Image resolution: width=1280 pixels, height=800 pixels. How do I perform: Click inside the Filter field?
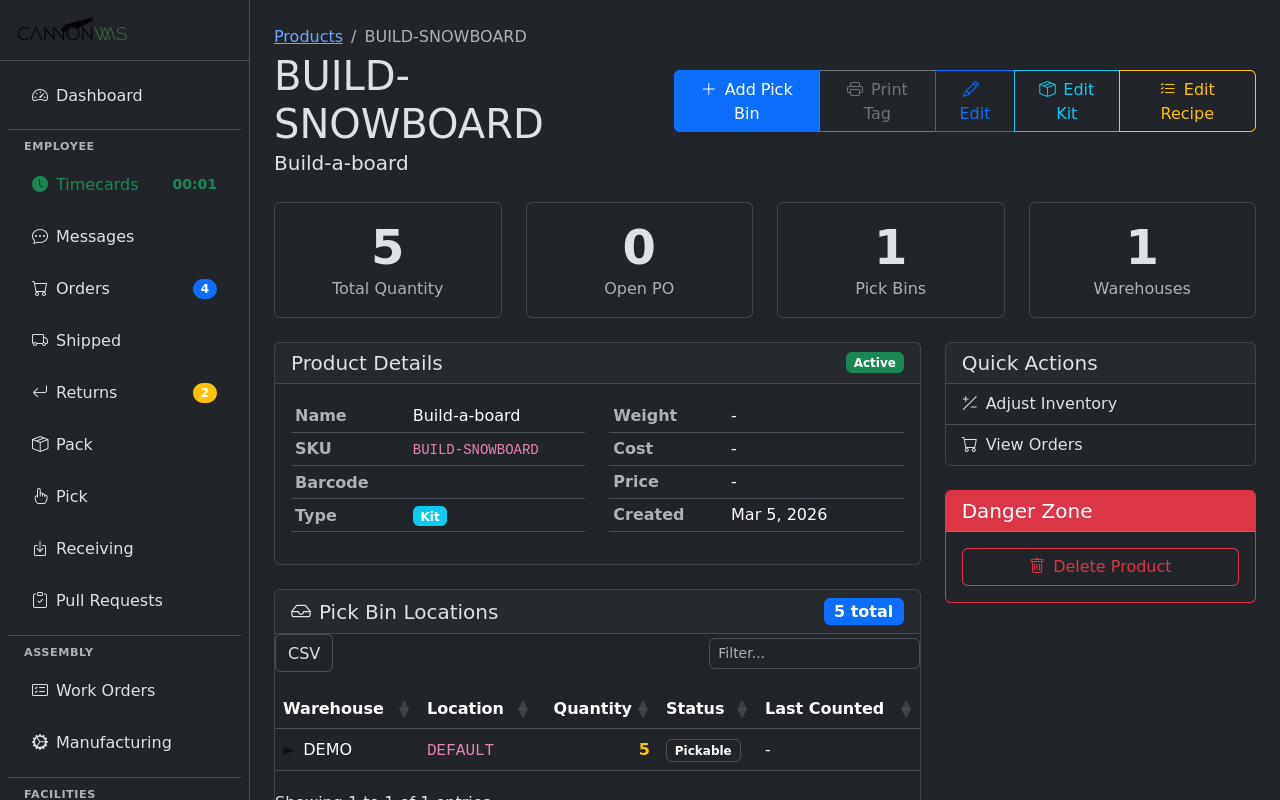click(814, 653)
